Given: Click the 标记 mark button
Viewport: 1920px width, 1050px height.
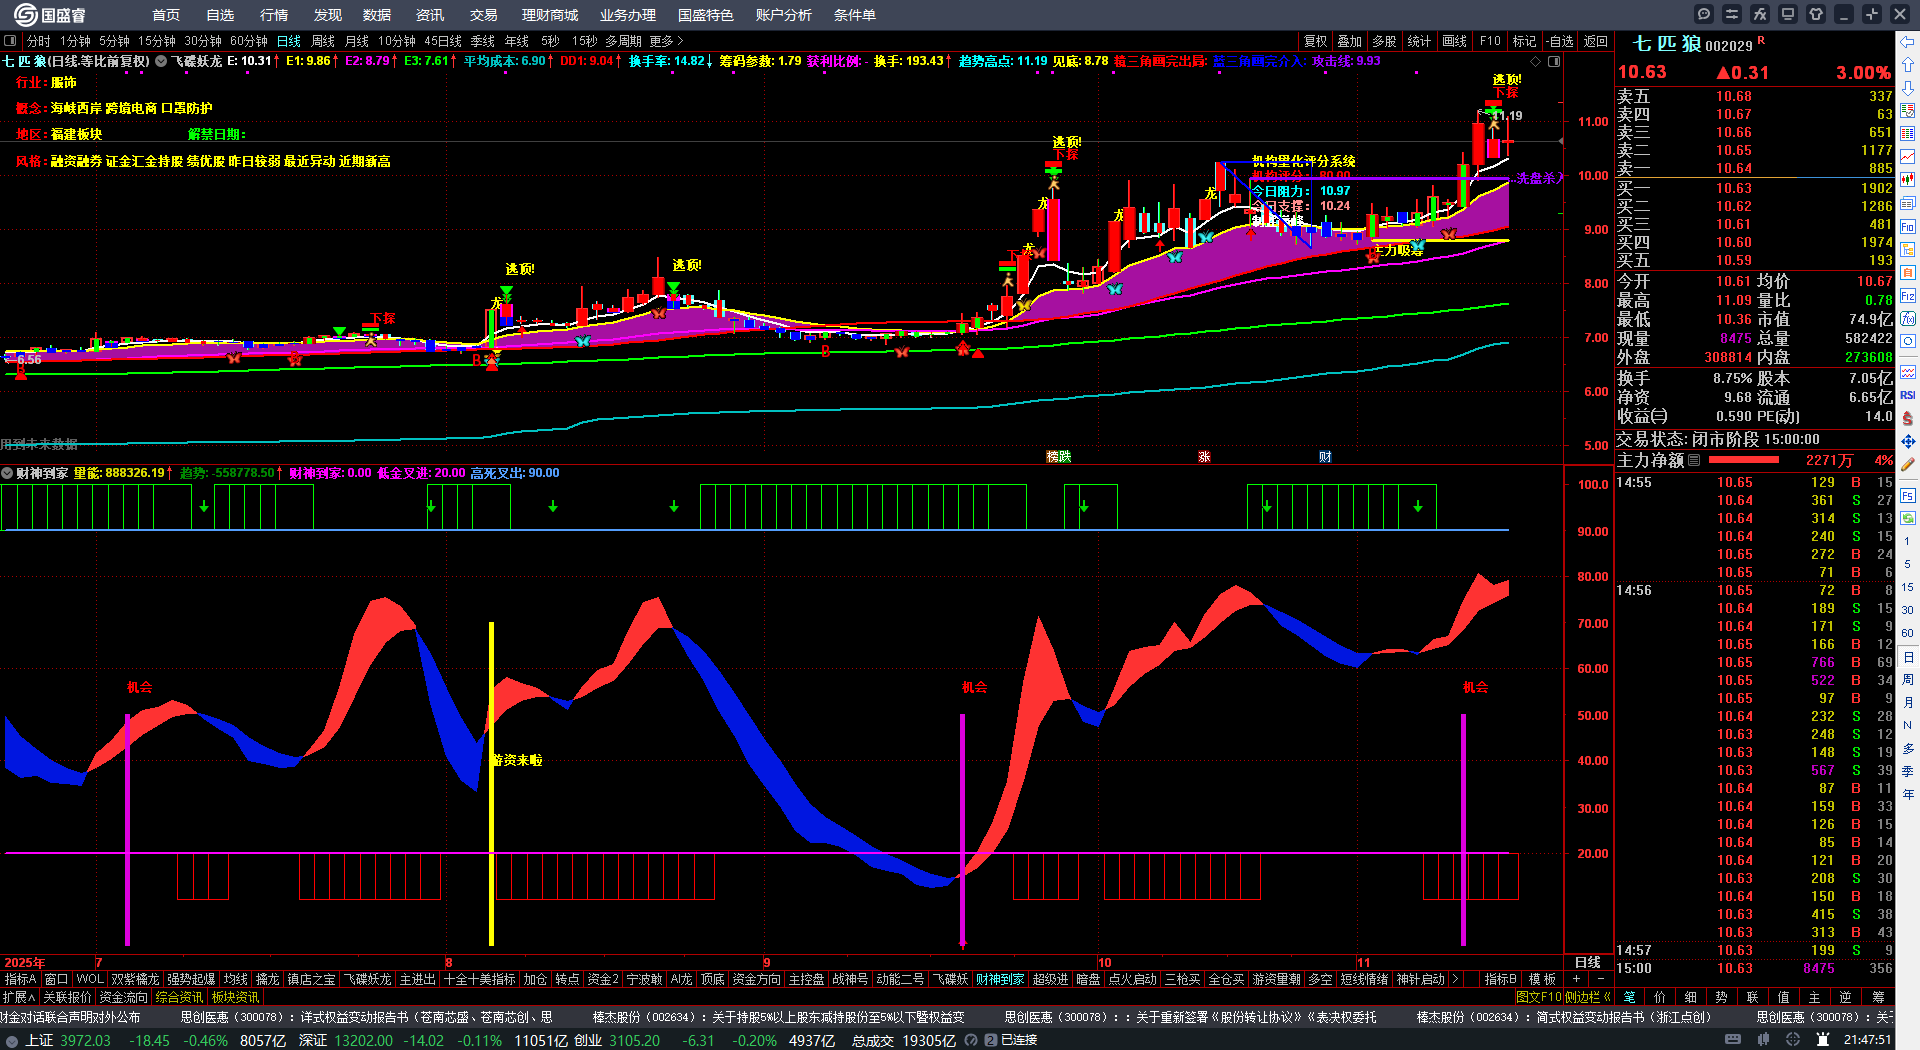Looking at the screenshot, I should coord(1524,41).
